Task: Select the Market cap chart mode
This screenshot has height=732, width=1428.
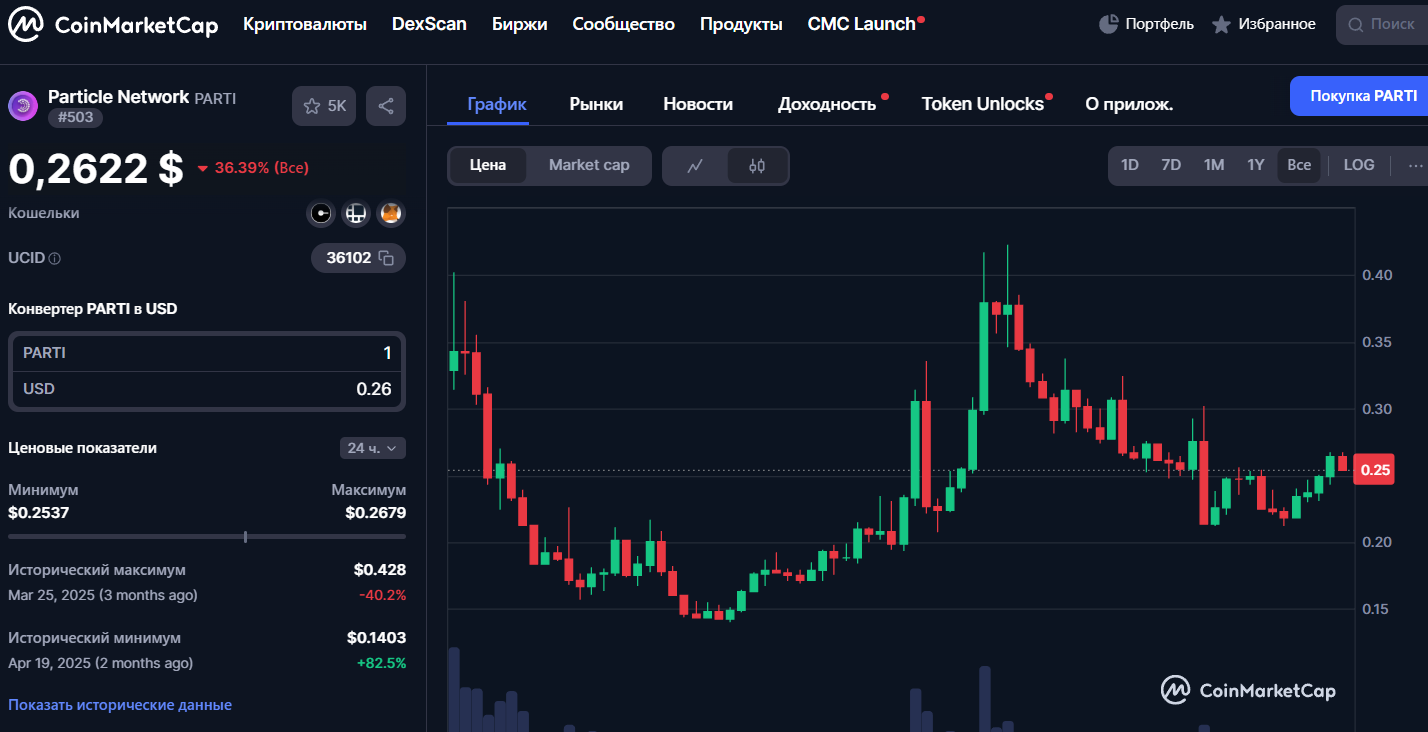Action: [589, 165]
